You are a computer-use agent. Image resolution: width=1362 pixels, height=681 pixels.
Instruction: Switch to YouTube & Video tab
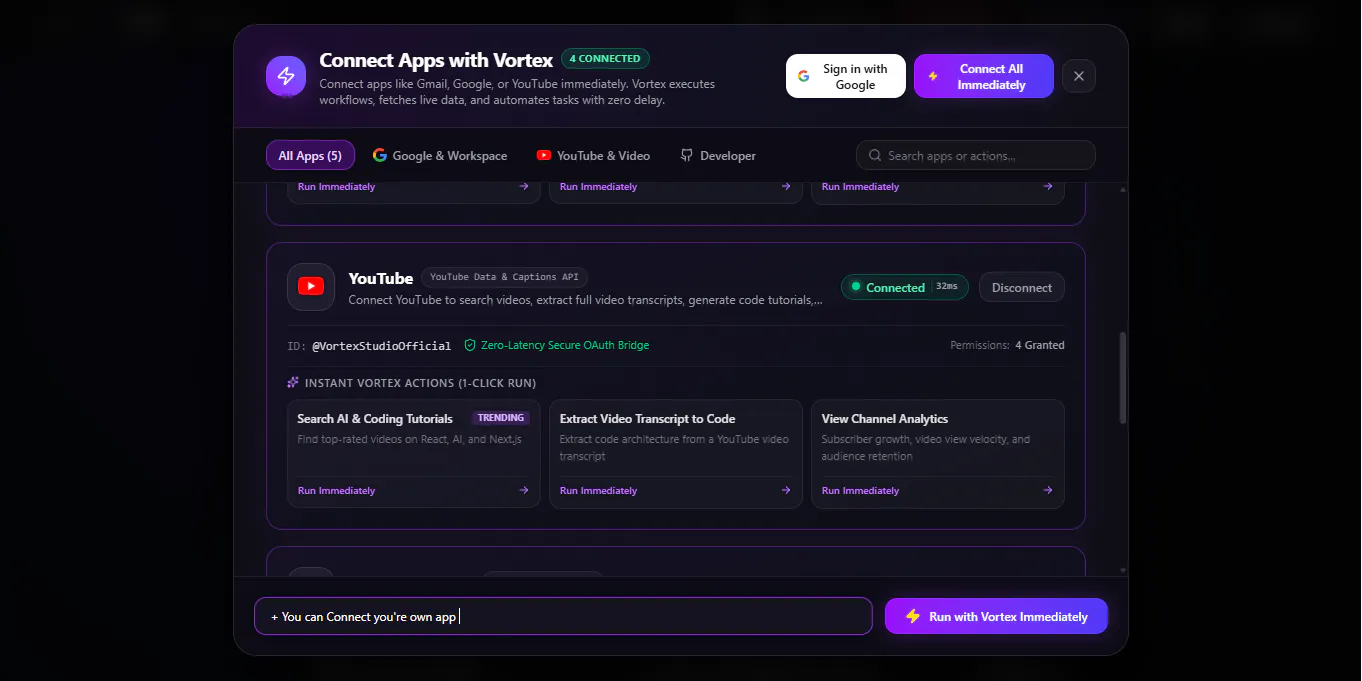593,155
